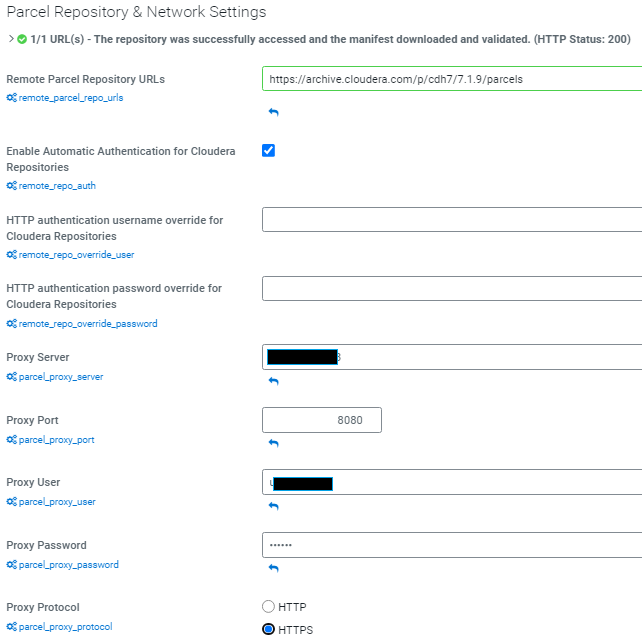Click the "Remote Parcel Repository URLs" label

[x=86, y=79]
